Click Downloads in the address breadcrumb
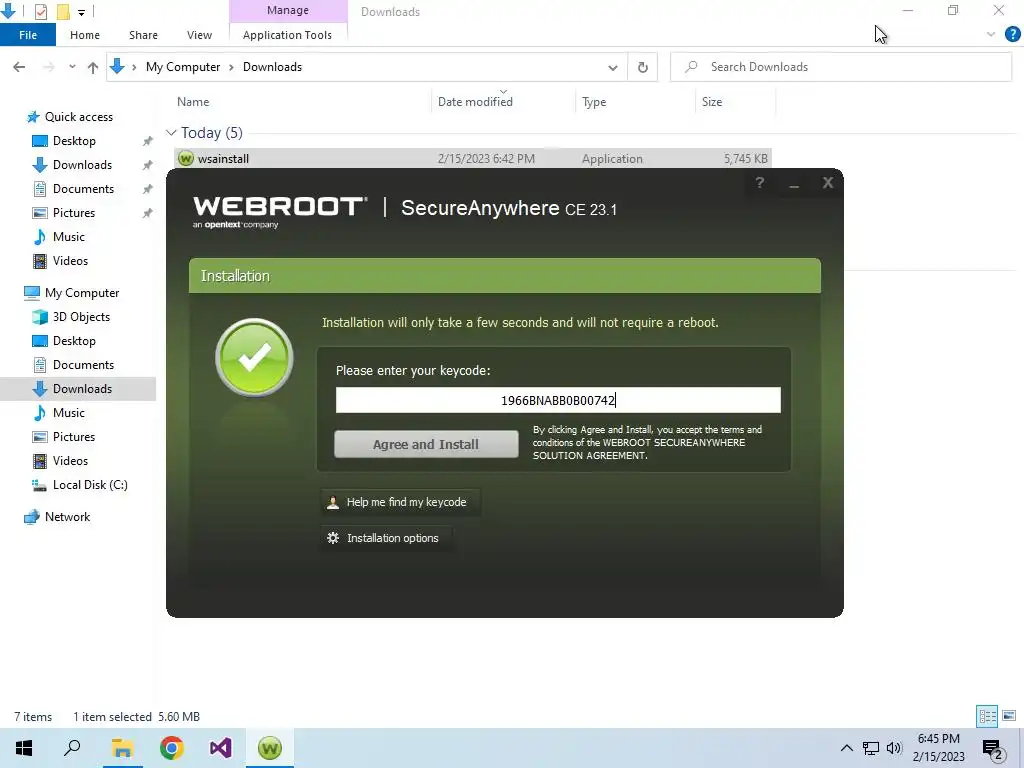Viewport: 1024px width, 768px height. tap(272, 67)
